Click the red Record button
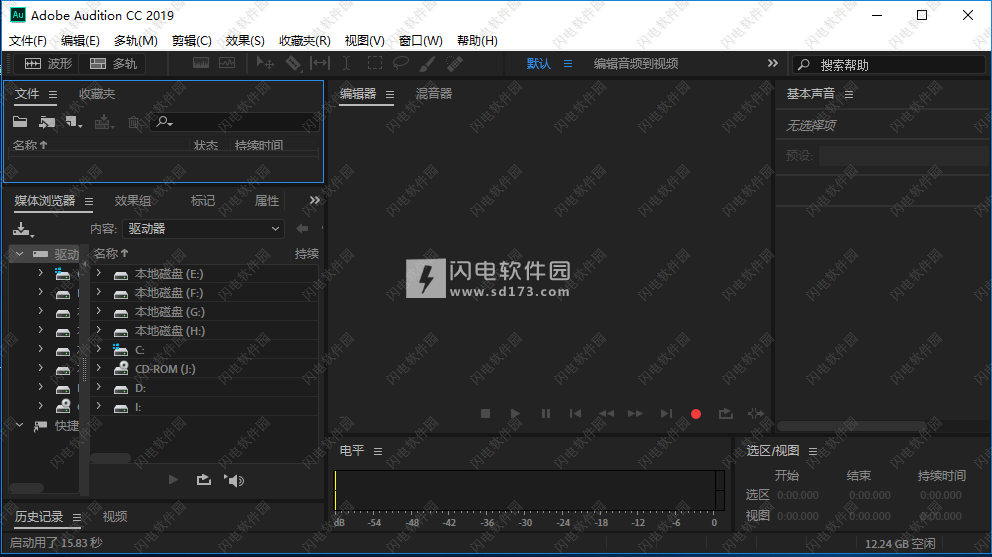This screenshot has width=992, height=557. point(696,414)
